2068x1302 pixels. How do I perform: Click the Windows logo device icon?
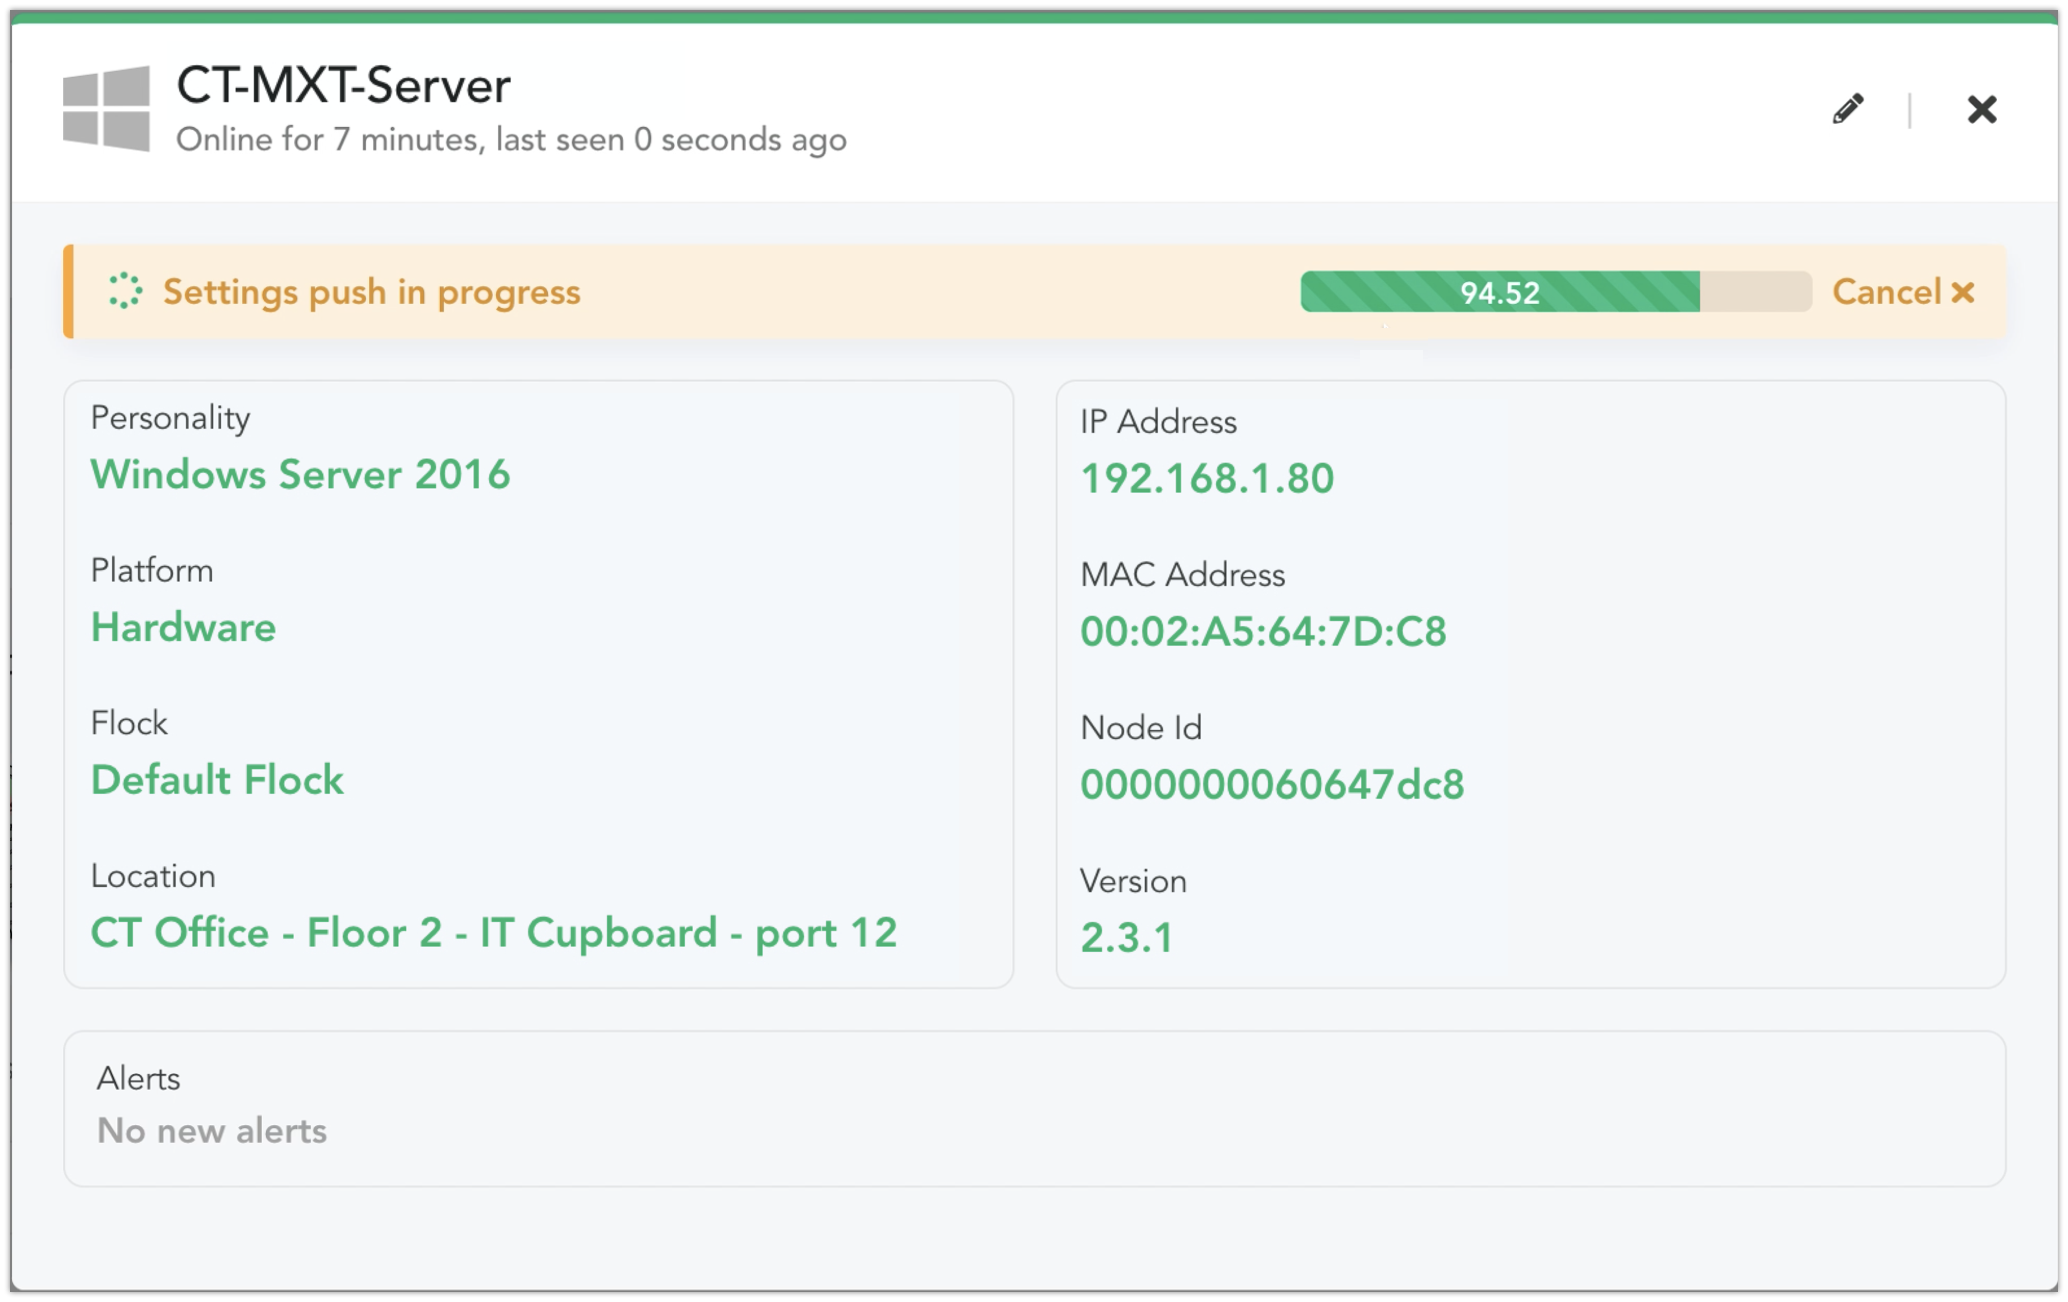(x=106, y=109)
